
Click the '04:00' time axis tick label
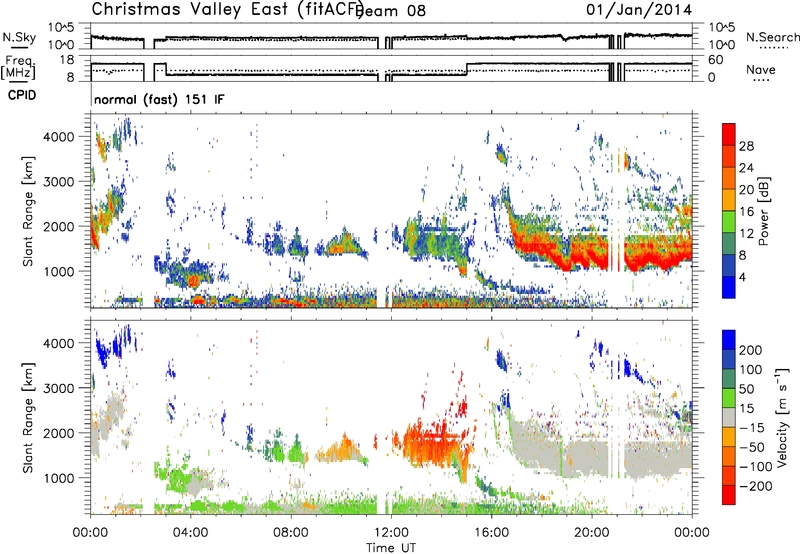point(191,533)
